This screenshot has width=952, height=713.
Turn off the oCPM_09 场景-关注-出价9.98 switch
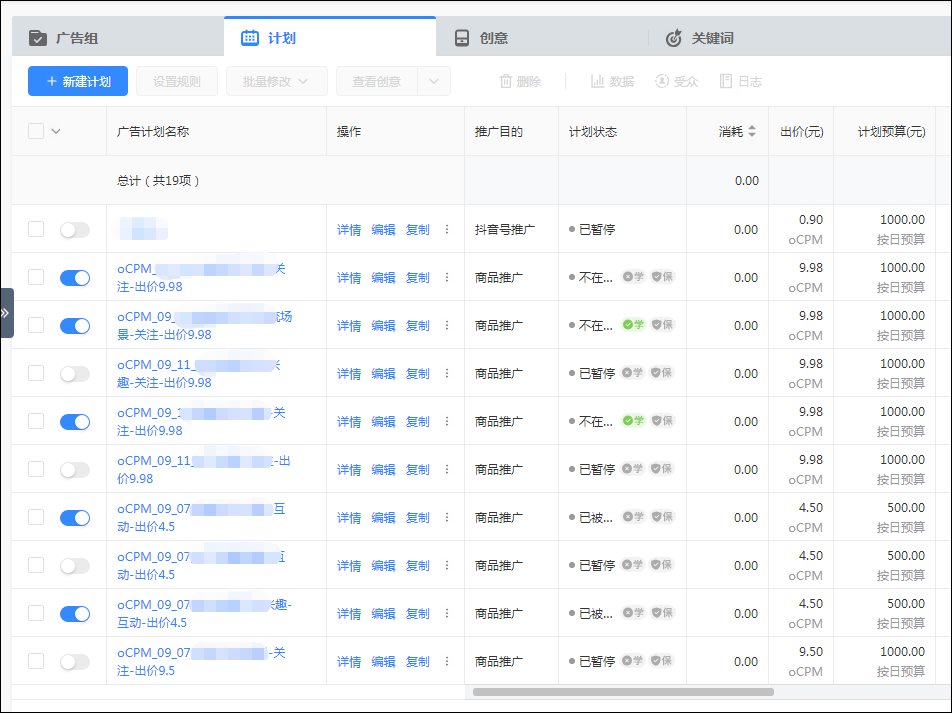point(75,326)
